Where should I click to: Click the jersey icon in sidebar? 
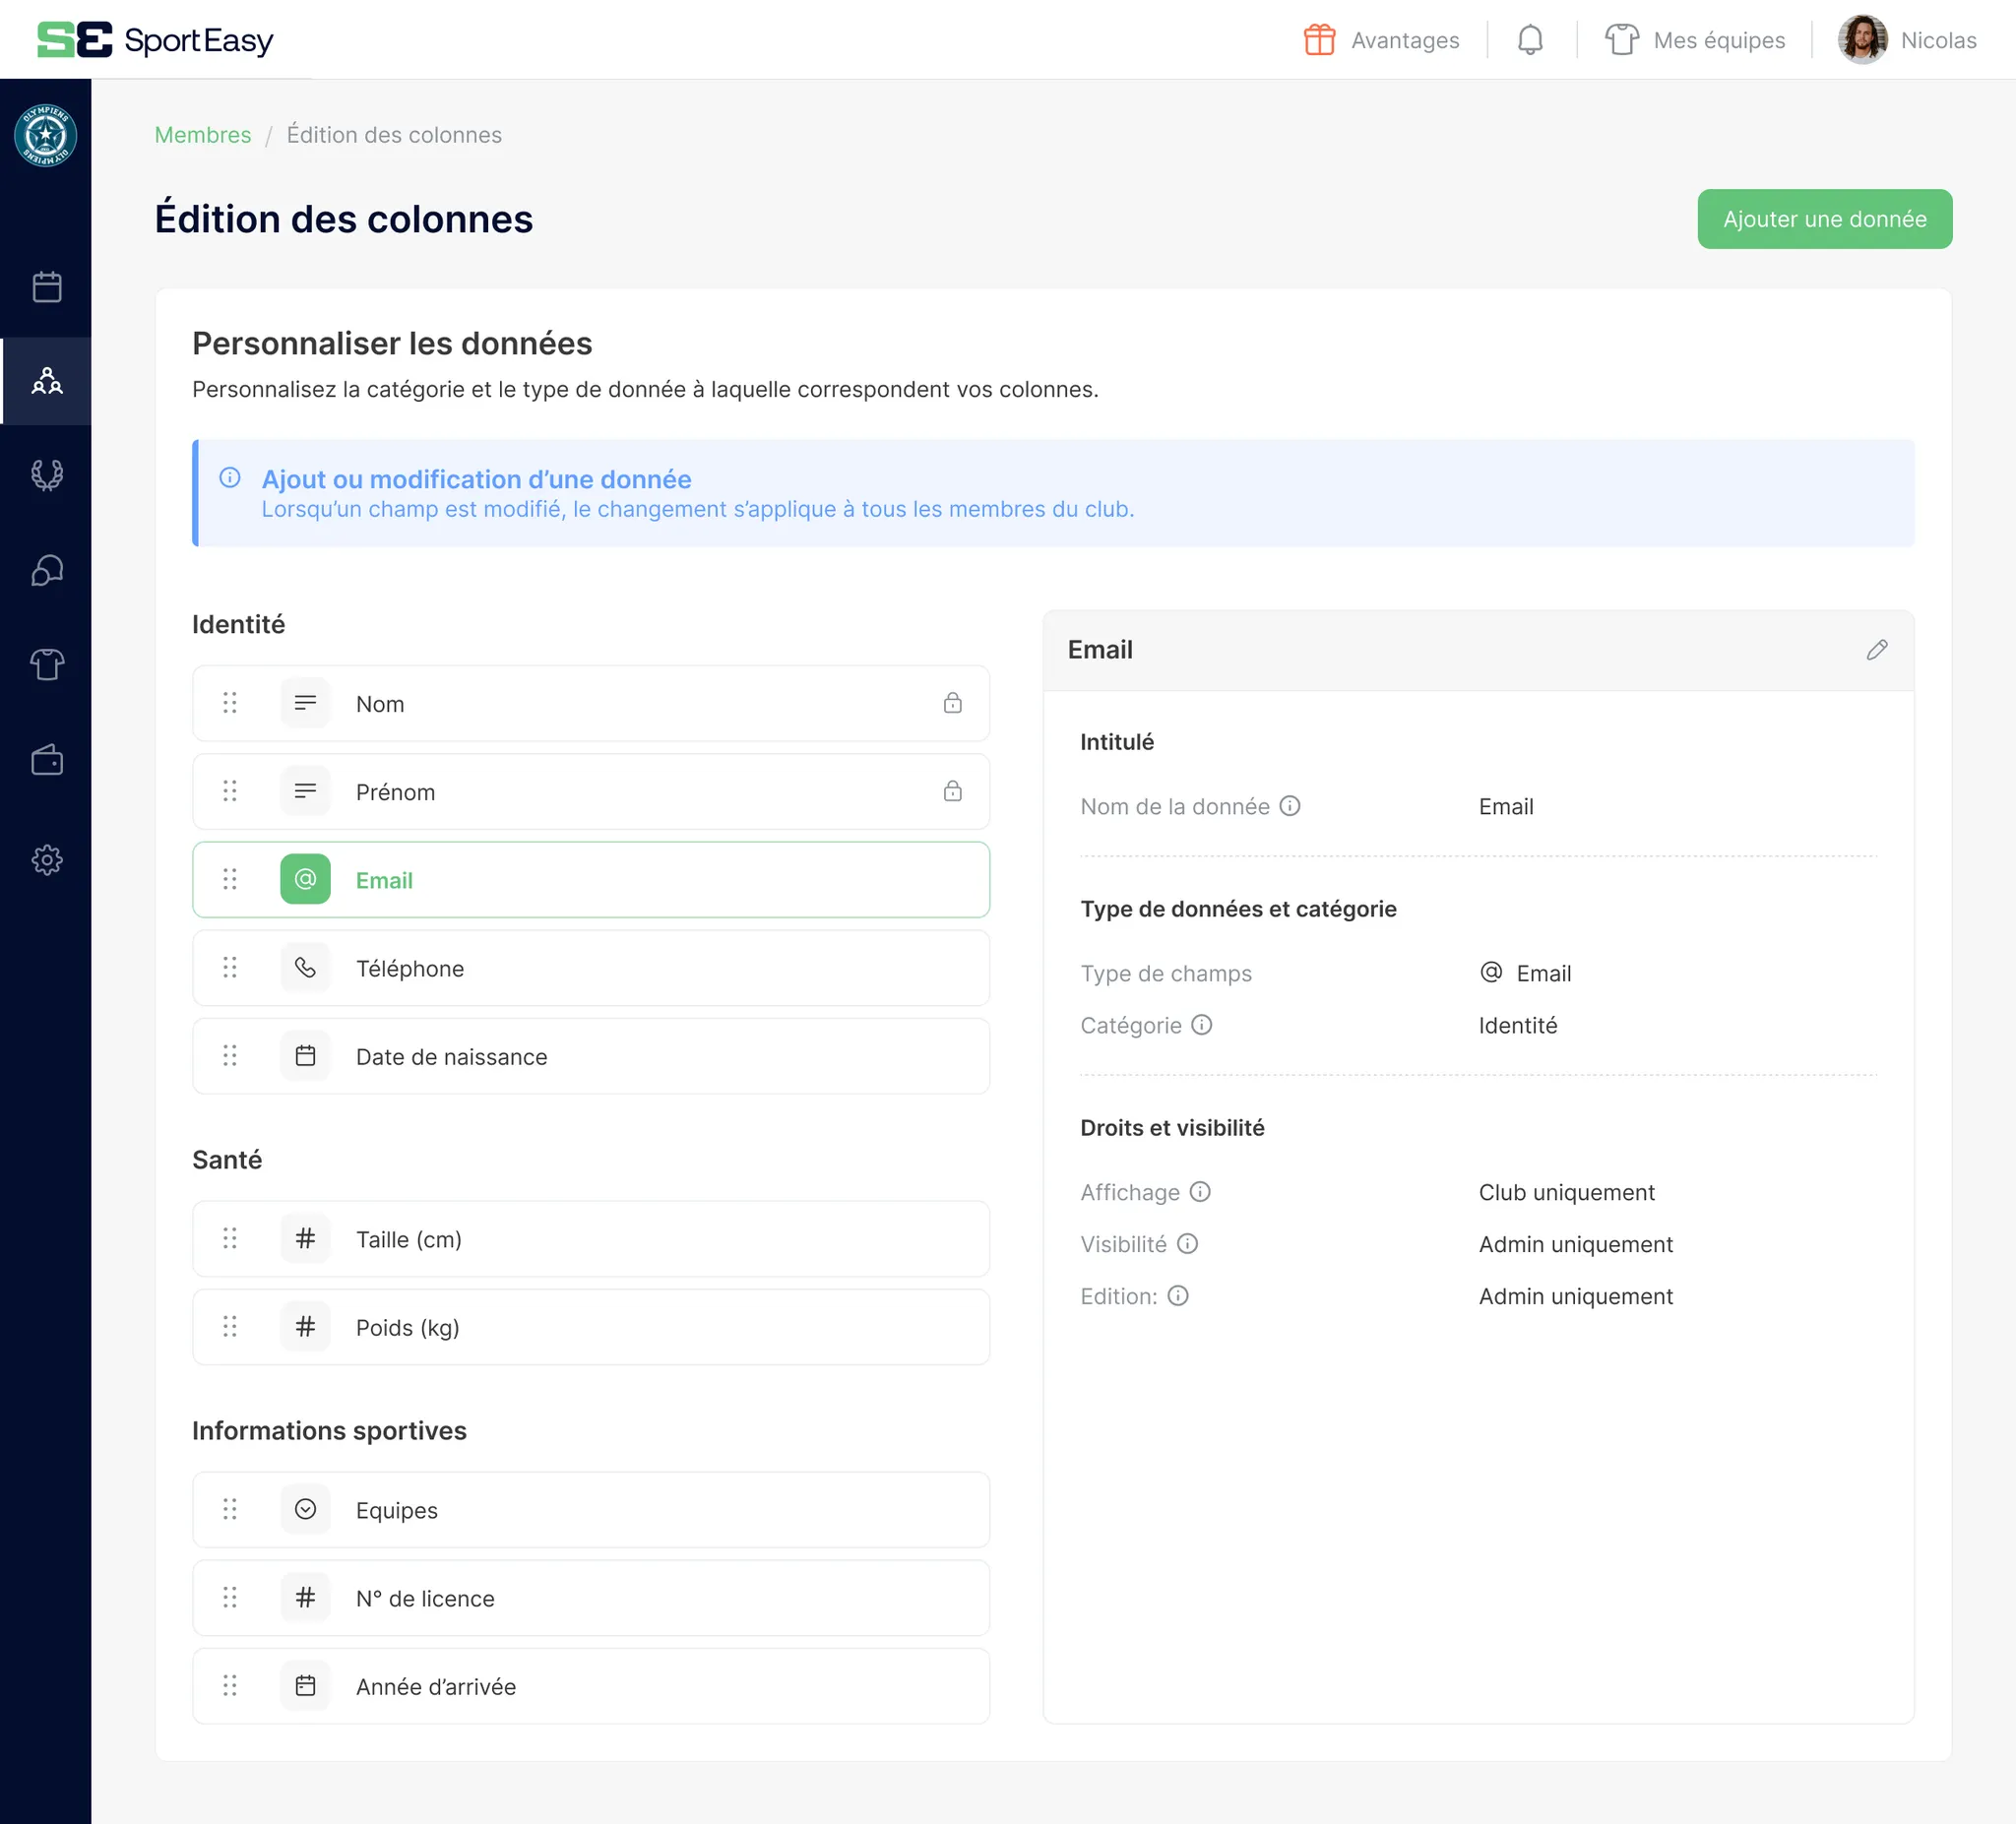coord(46,664)
